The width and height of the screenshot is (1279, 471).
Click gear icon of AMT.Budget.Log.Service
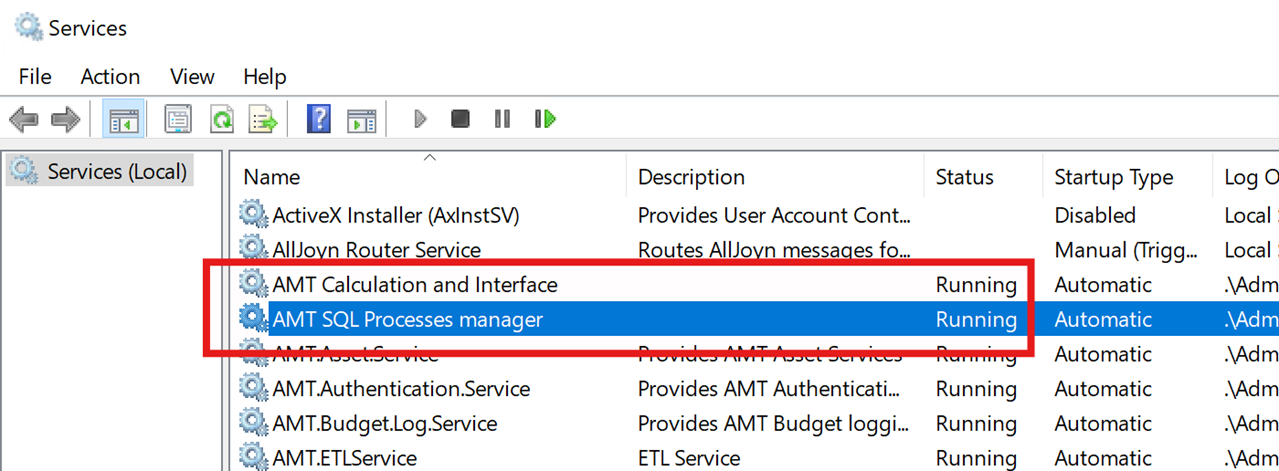pyautogui.click(x=253, y=422)
